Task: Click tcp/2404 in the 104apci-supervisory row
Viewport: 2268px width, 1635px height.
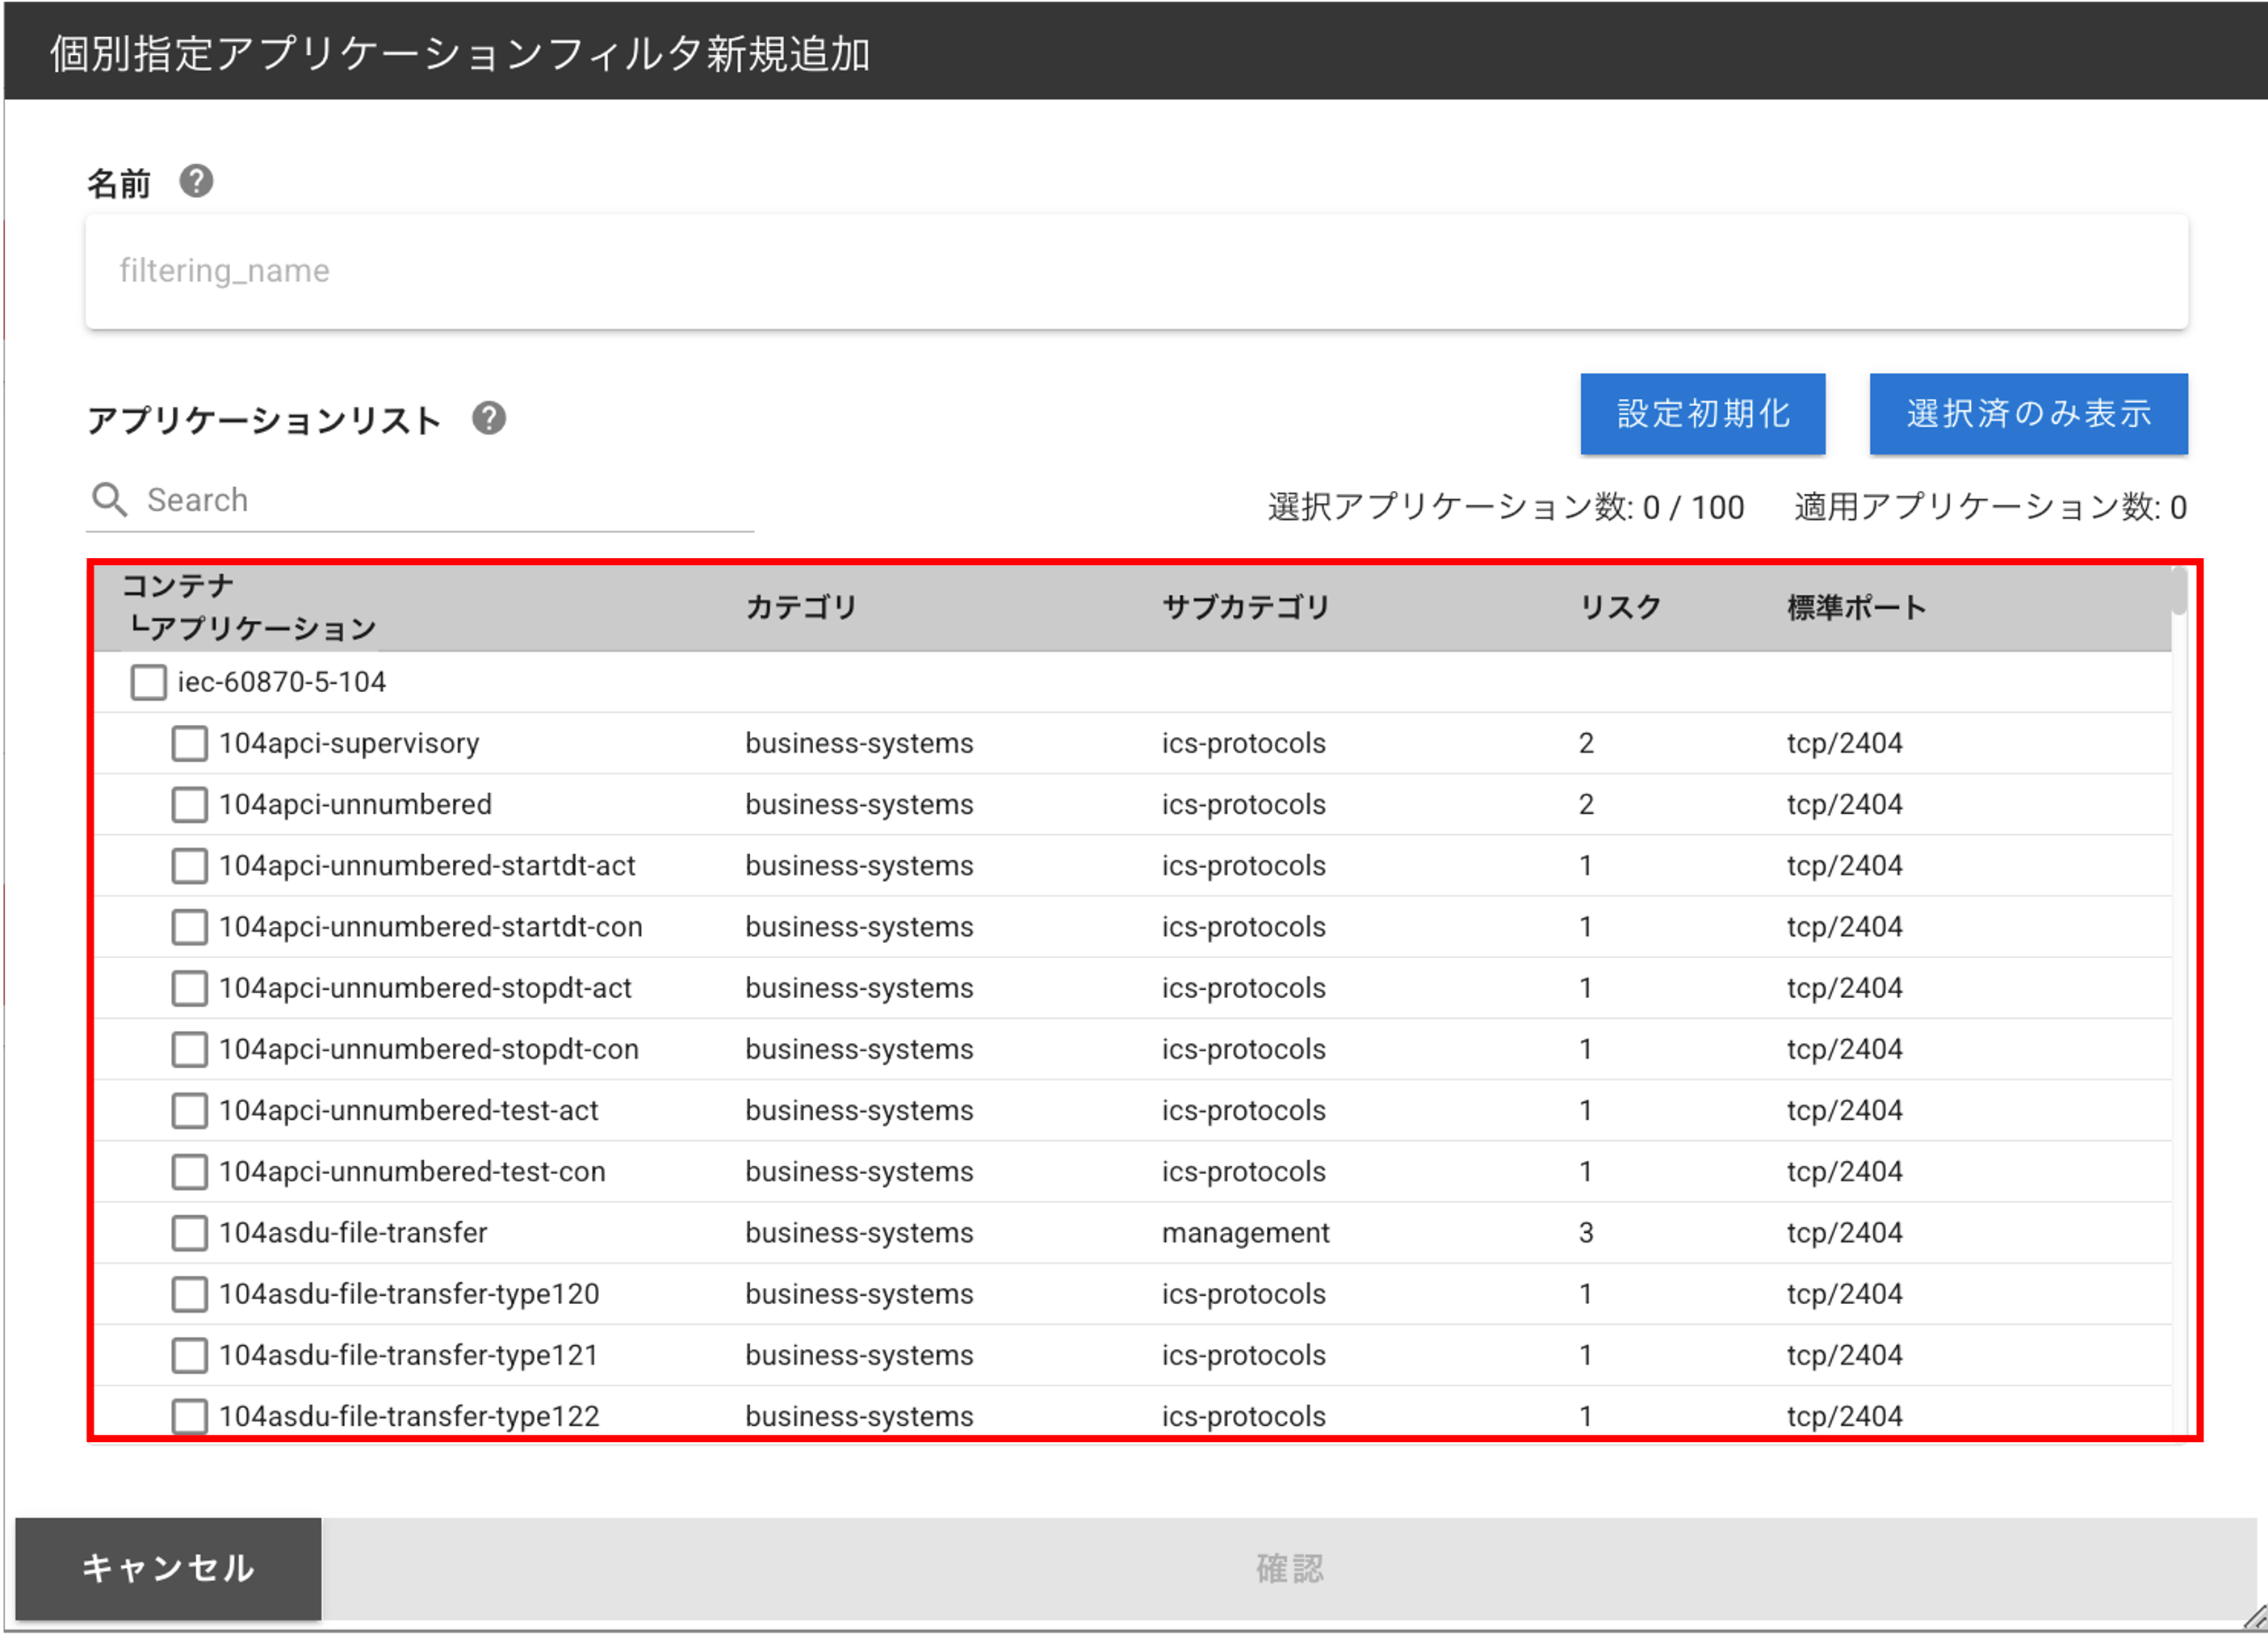Action: [x=1844, y=743]
